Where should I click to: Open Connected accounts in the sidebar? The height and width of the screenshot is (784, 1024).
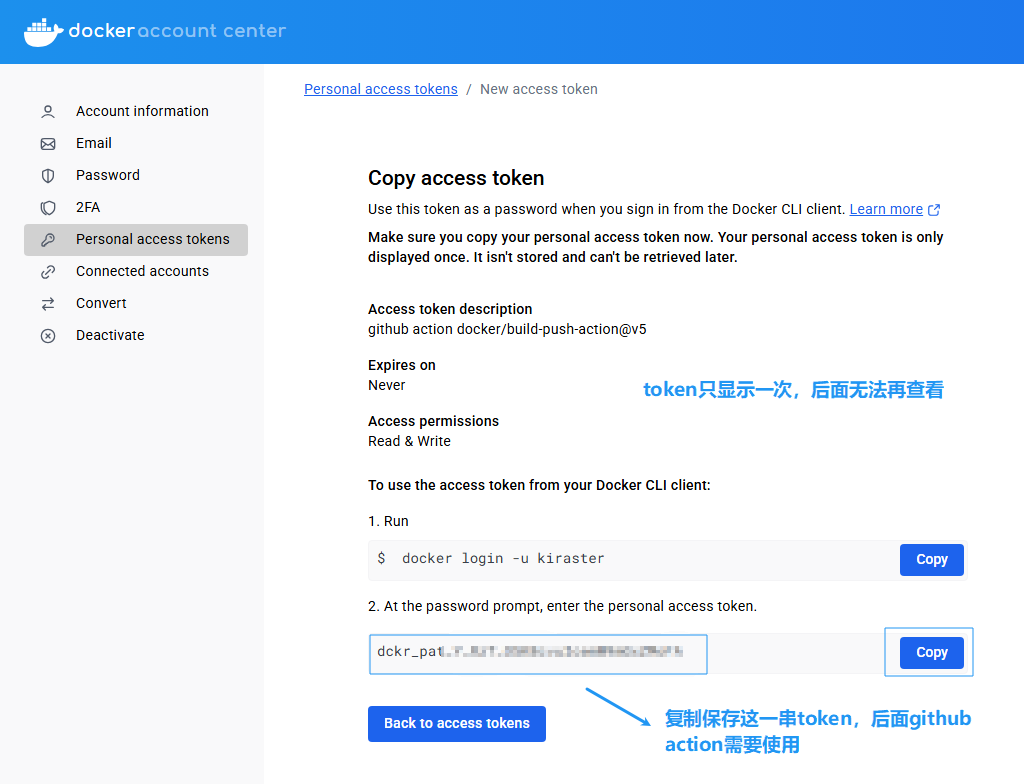(136, 271)
